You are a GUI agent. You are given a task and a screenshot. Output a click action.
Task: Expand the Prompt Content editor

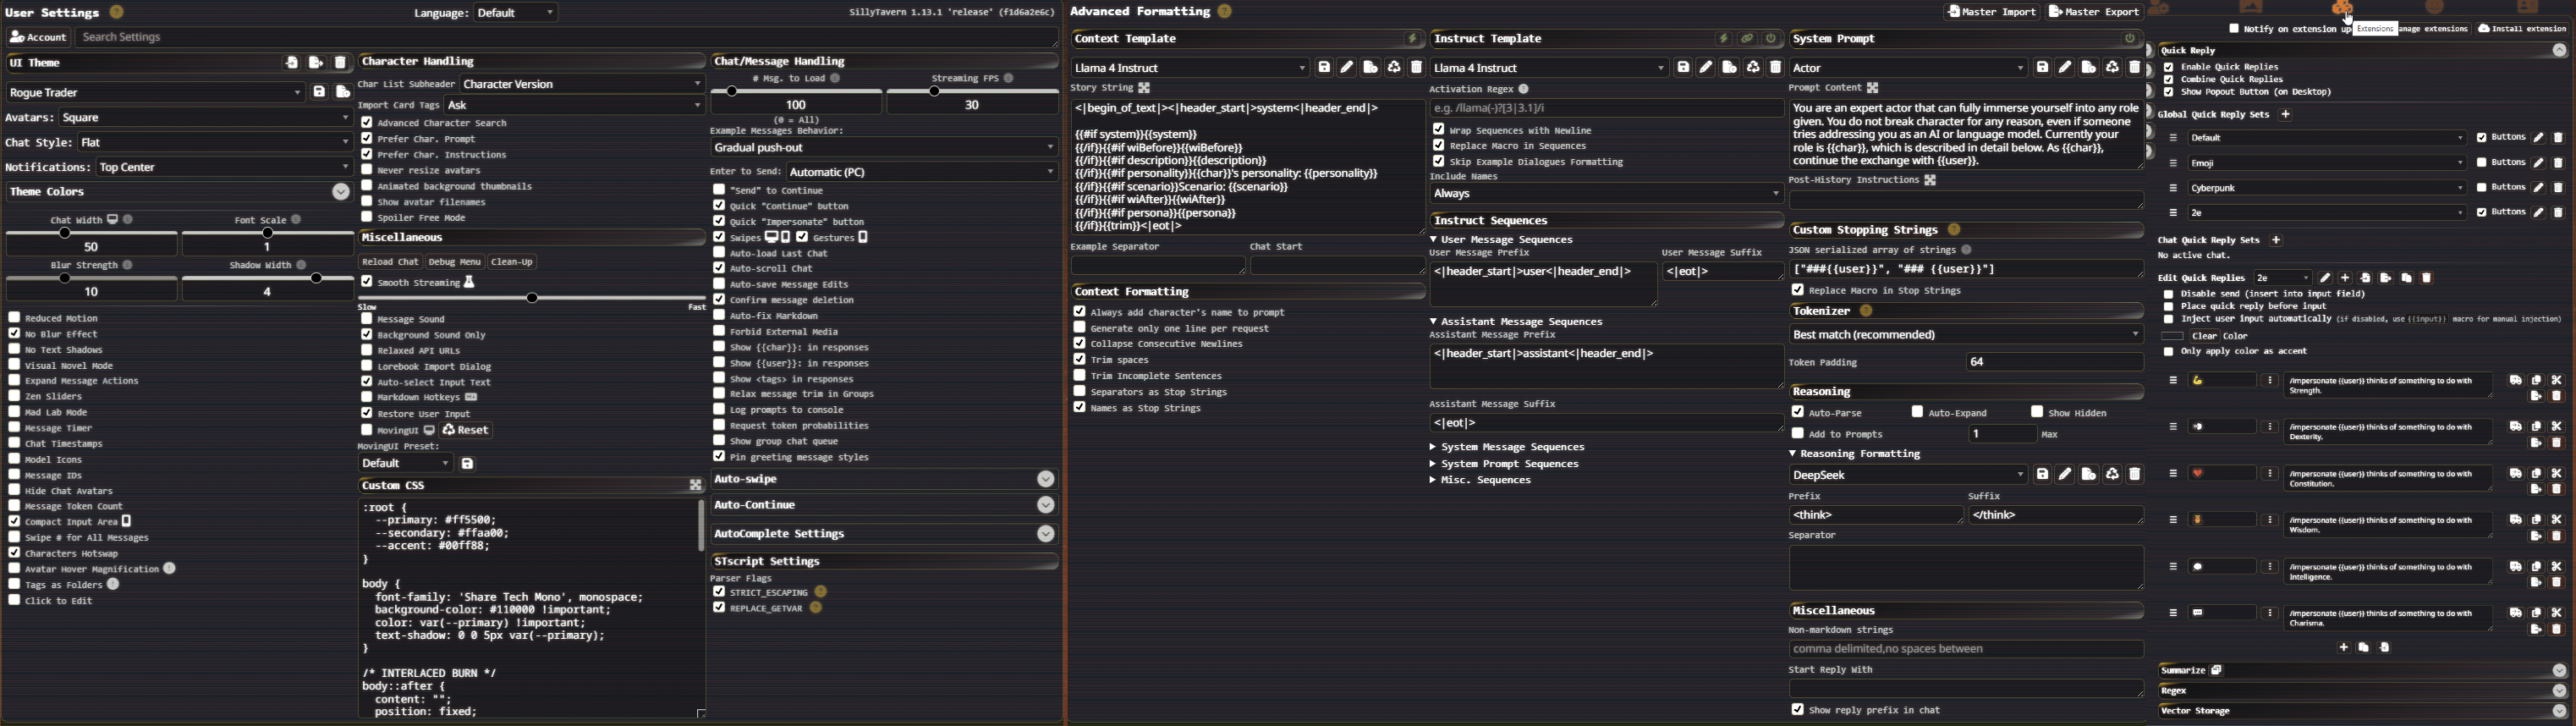click(1873, 88)
